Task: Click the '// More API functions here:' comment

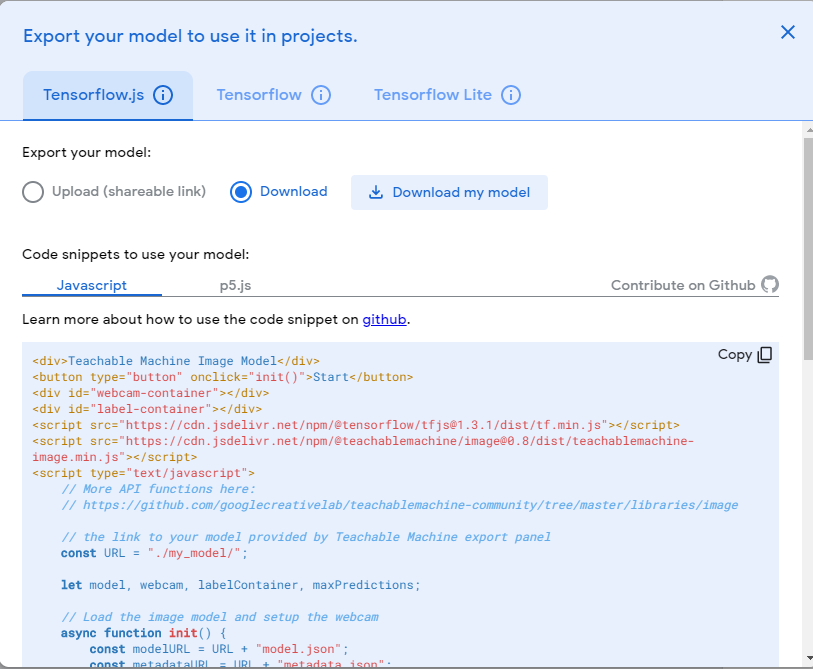Action: pos(158,489)
